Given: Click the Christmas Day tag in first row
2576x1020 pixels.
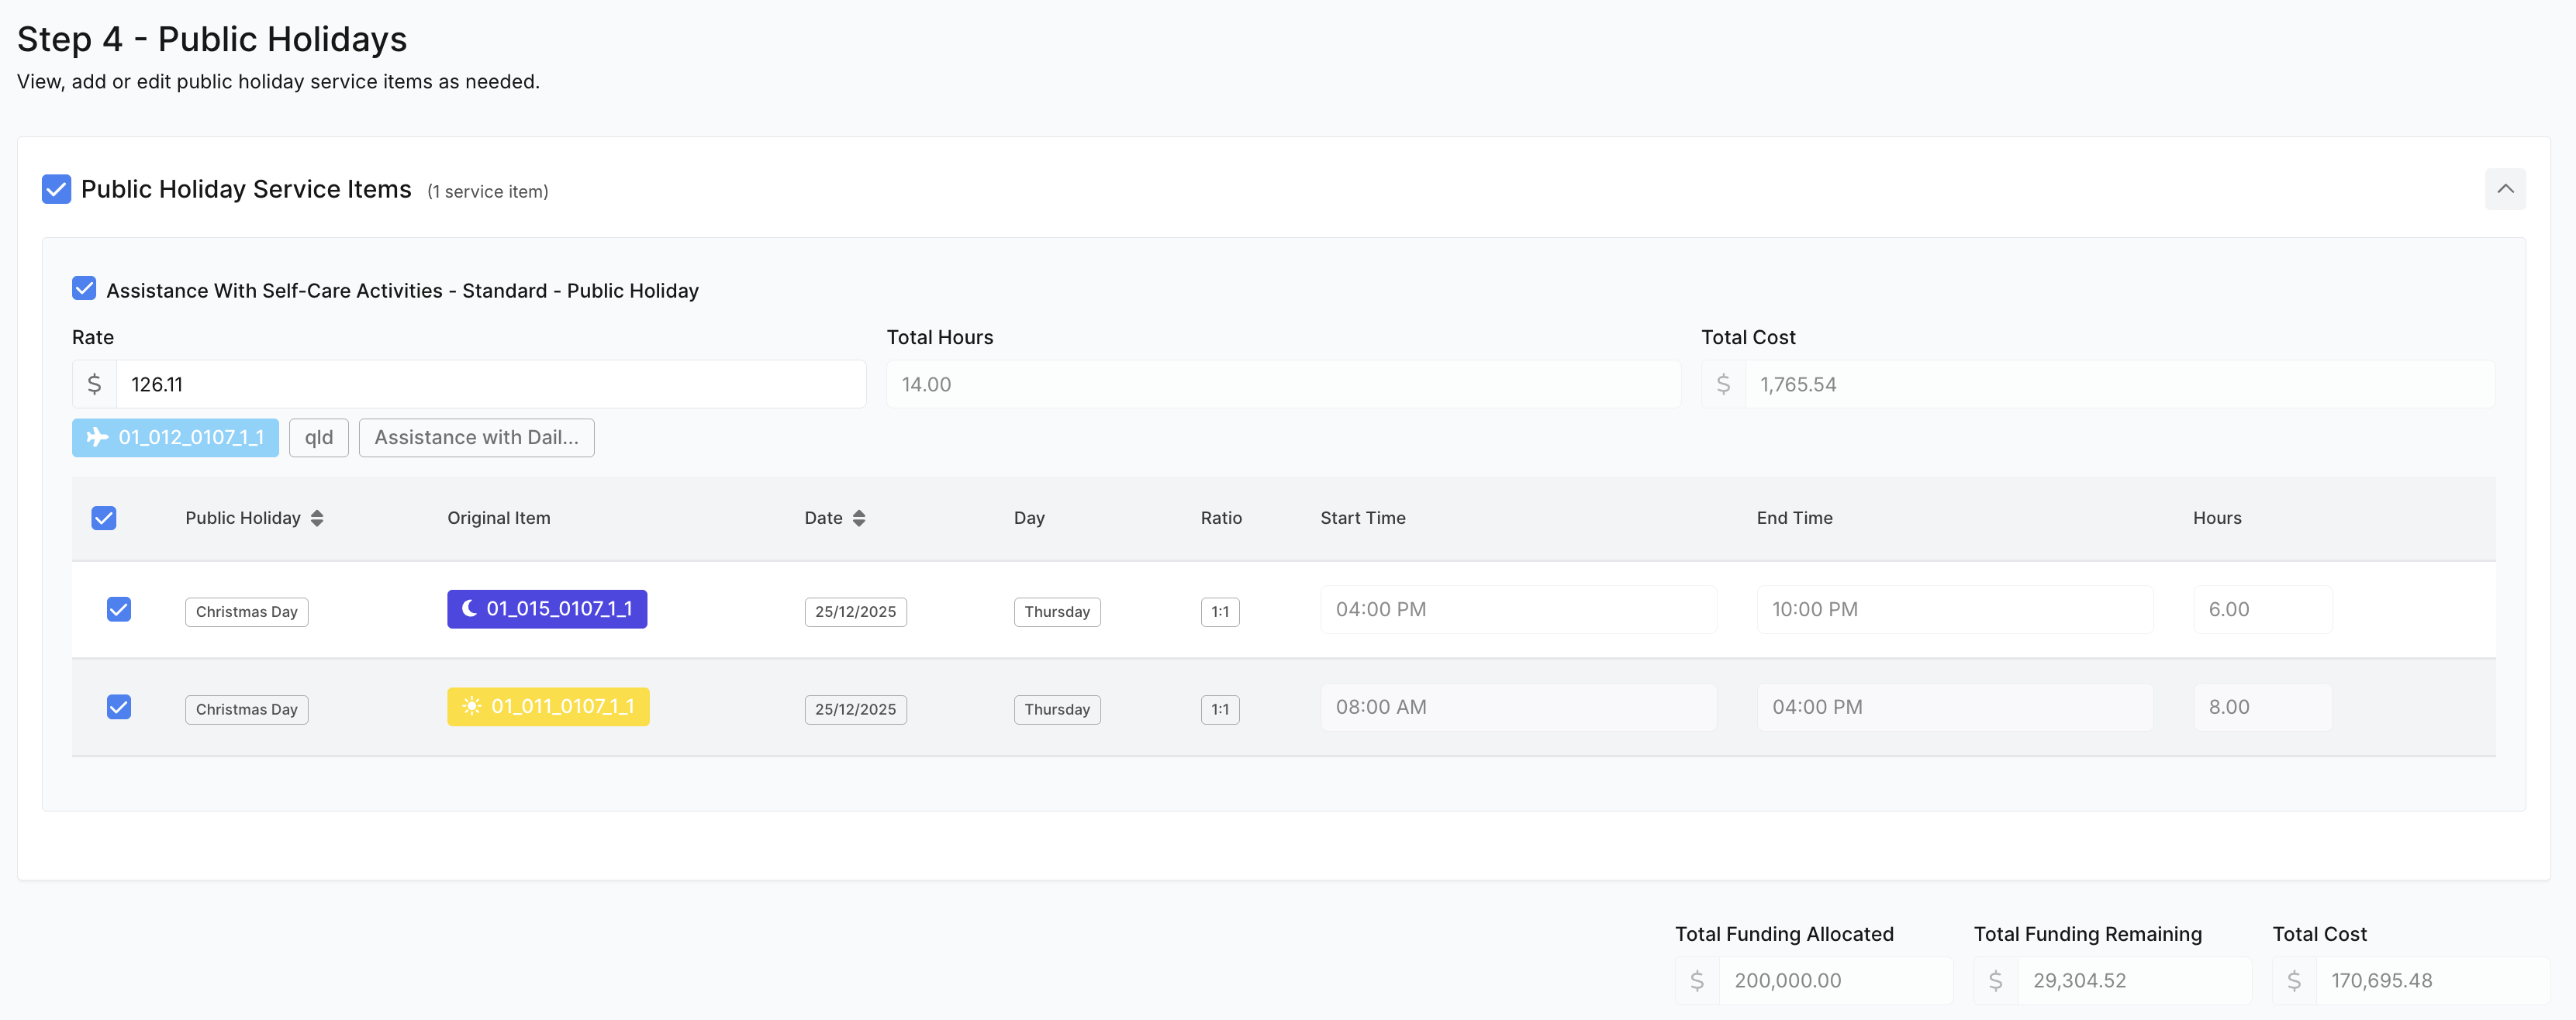Looking at the screenshot, I should pyautogui.click(x=247, y=611).
